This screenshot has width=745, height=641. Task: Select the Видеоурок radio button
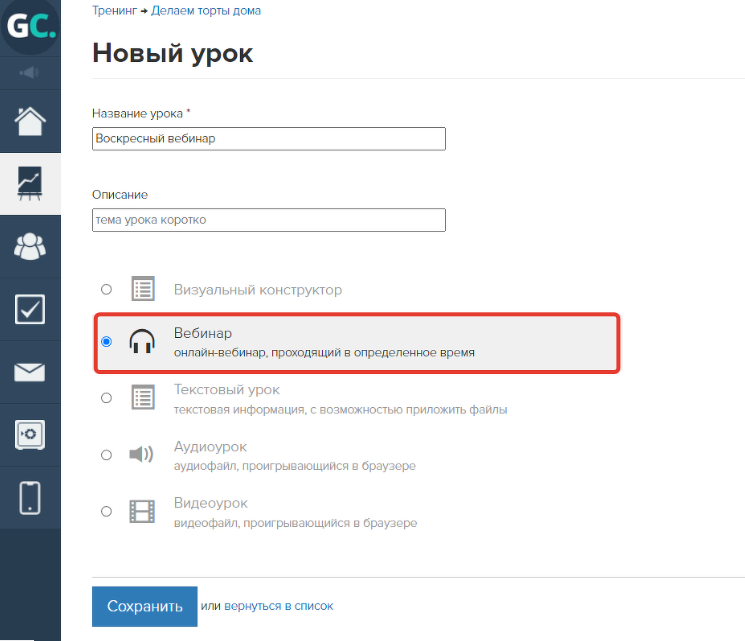click(107, 512)
